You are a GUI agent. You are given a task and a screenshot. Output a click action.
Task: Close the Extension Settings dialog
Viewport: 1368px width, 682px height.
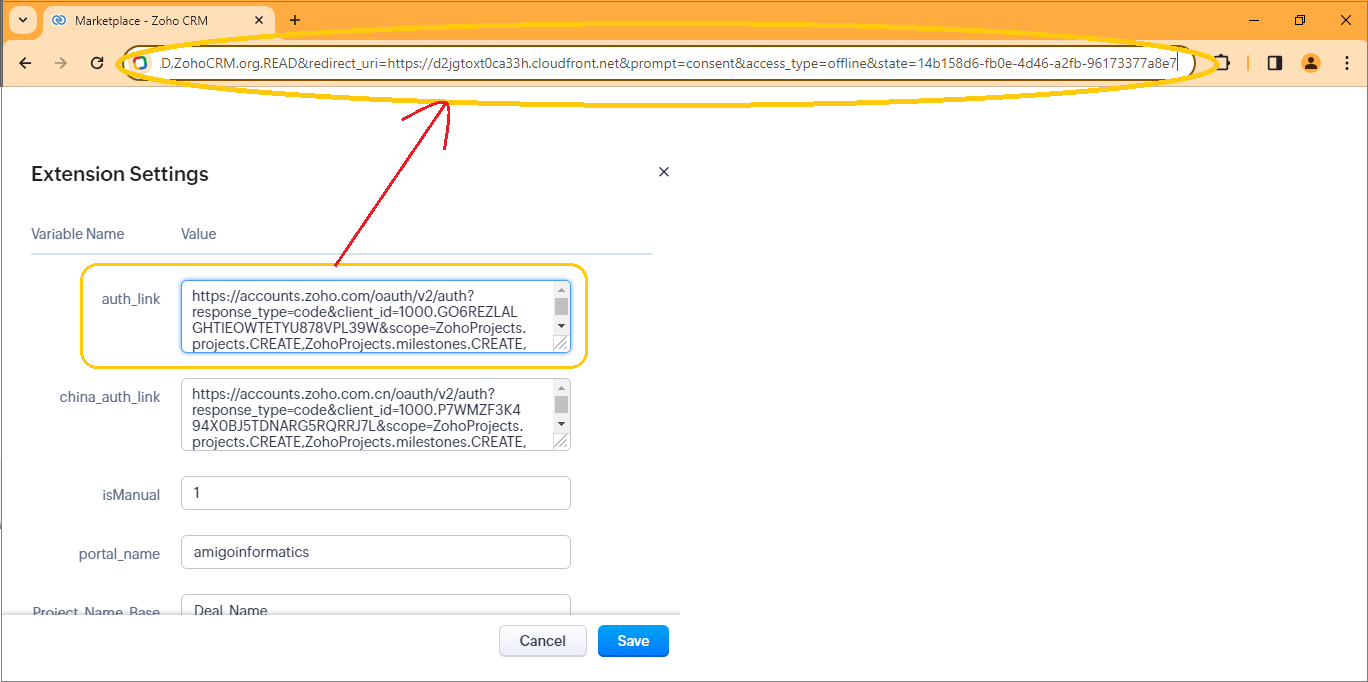pyautogui.click(x=664, y=172)
